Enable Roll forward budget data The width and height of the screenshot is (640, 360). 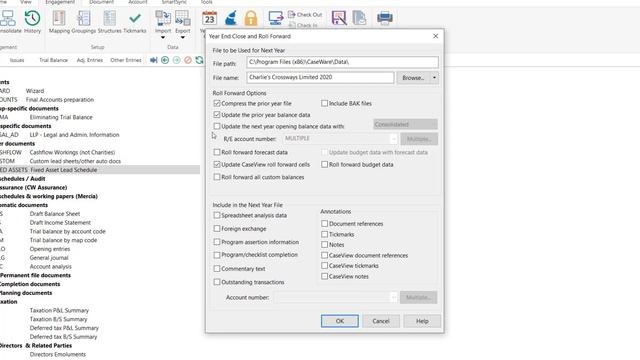tap(324, 164)
